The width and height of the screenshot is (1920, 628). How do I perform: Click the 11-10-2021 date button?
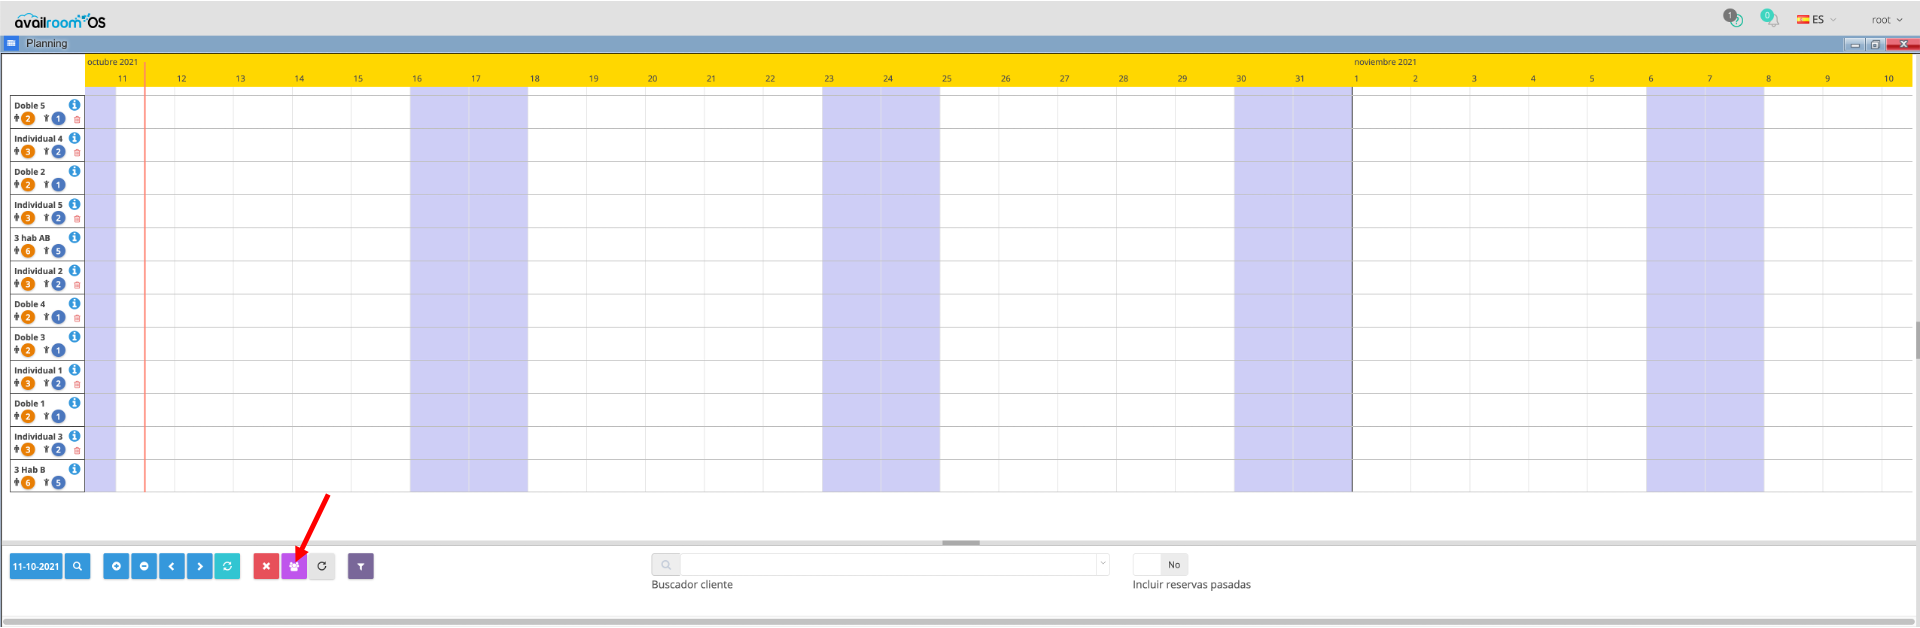(36, 566)
